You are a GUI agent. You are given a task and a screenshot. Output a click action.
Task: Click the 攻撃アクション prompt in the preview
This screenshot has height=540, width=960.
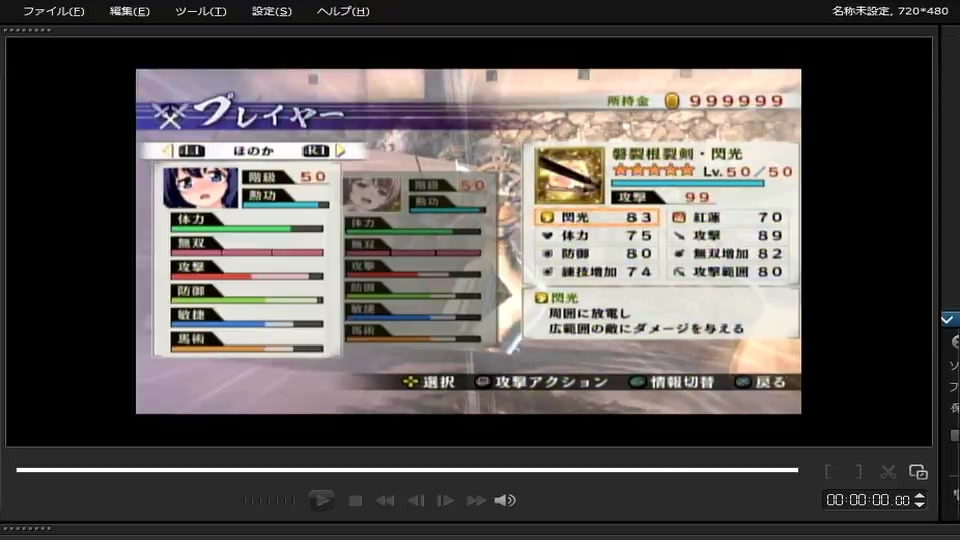coord(542,382)
